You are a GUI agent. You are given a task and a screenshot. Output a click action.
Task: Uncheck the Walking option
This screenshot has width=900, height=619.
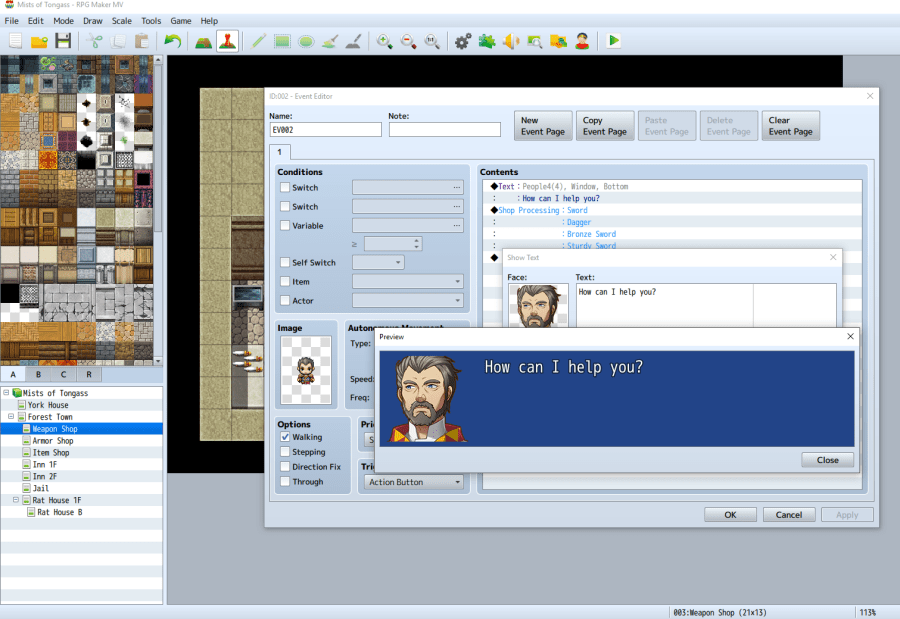coord(285,437)
